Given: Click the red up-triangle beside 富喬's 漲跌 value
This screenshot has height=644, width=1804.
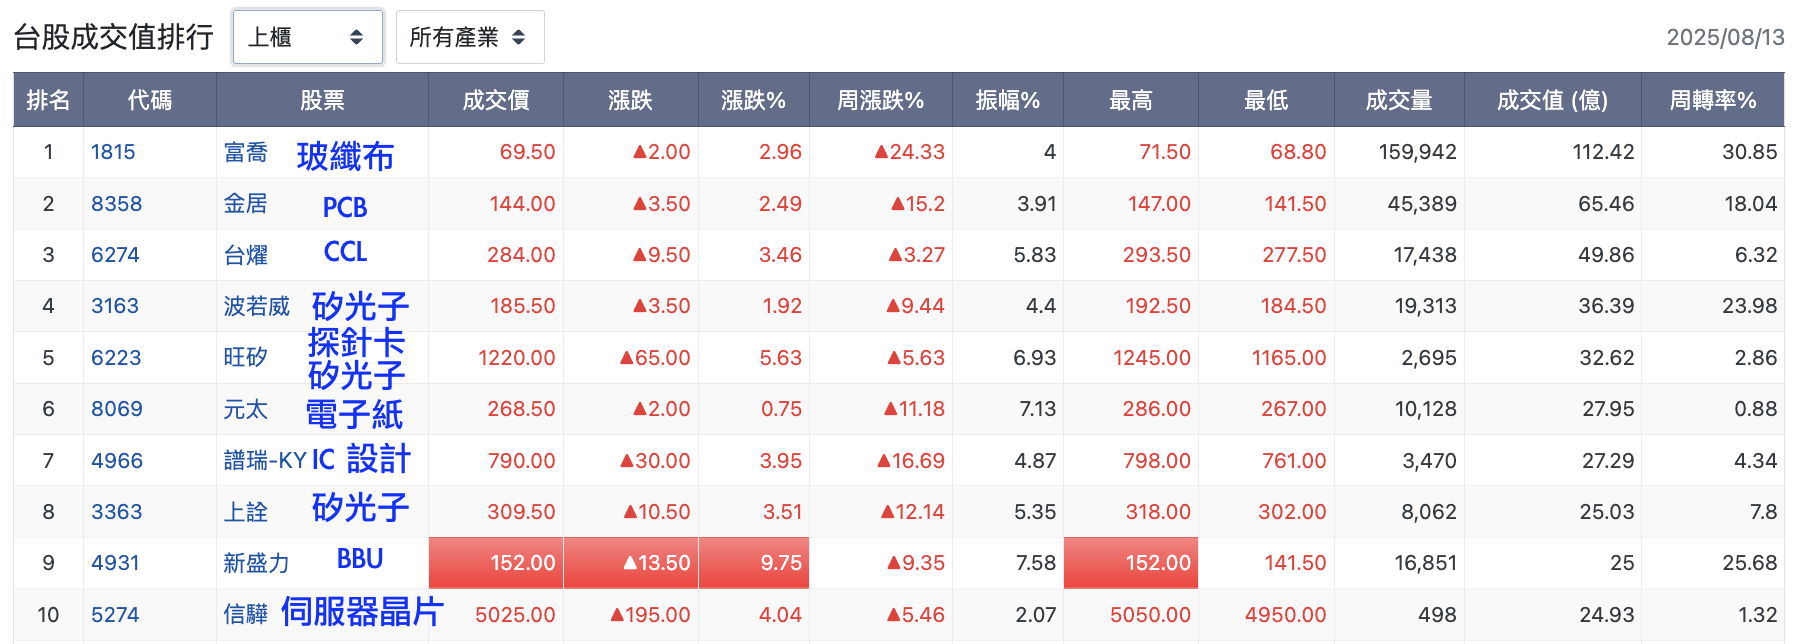Looking at the screenshot, I should 637,152.
